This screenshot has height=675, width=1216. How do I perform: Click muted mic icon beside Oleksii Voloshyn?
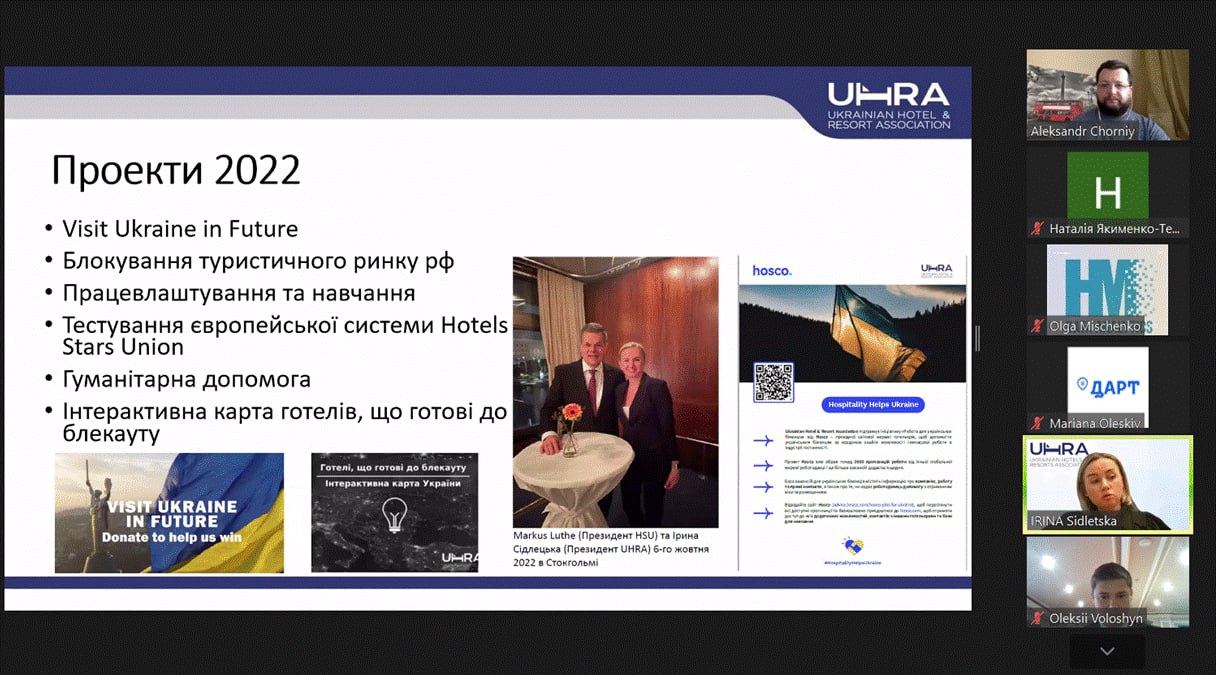[1038, 618]
